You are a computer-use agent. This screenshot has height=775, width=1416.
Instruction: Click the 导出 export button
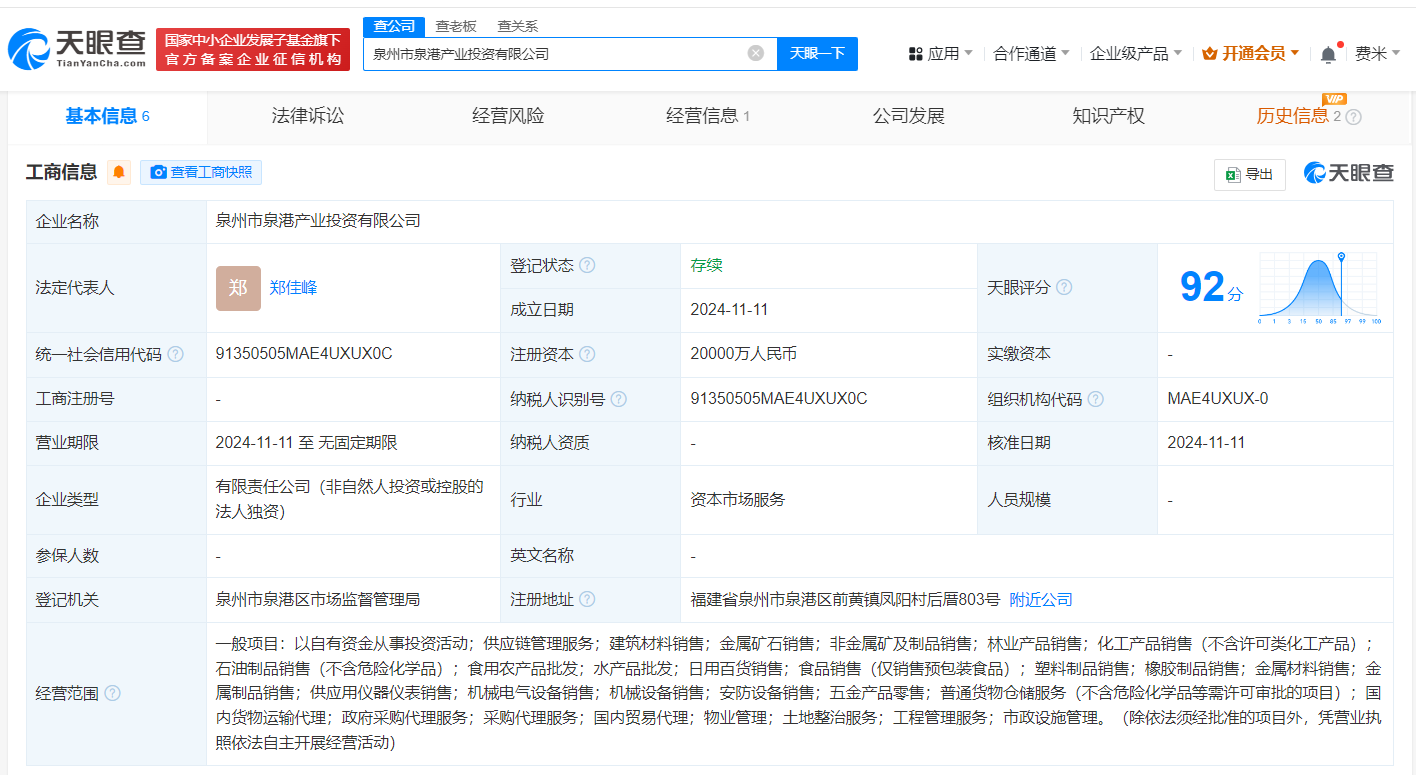coord(1250,174)
